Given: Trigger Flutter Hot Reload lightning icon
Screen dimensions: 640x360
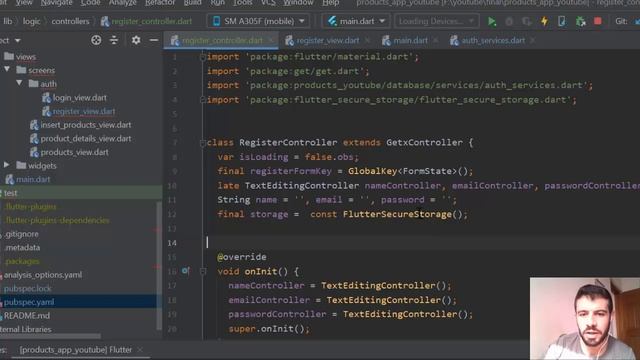Looking at the screenshot, I should (x=544, y=21).
